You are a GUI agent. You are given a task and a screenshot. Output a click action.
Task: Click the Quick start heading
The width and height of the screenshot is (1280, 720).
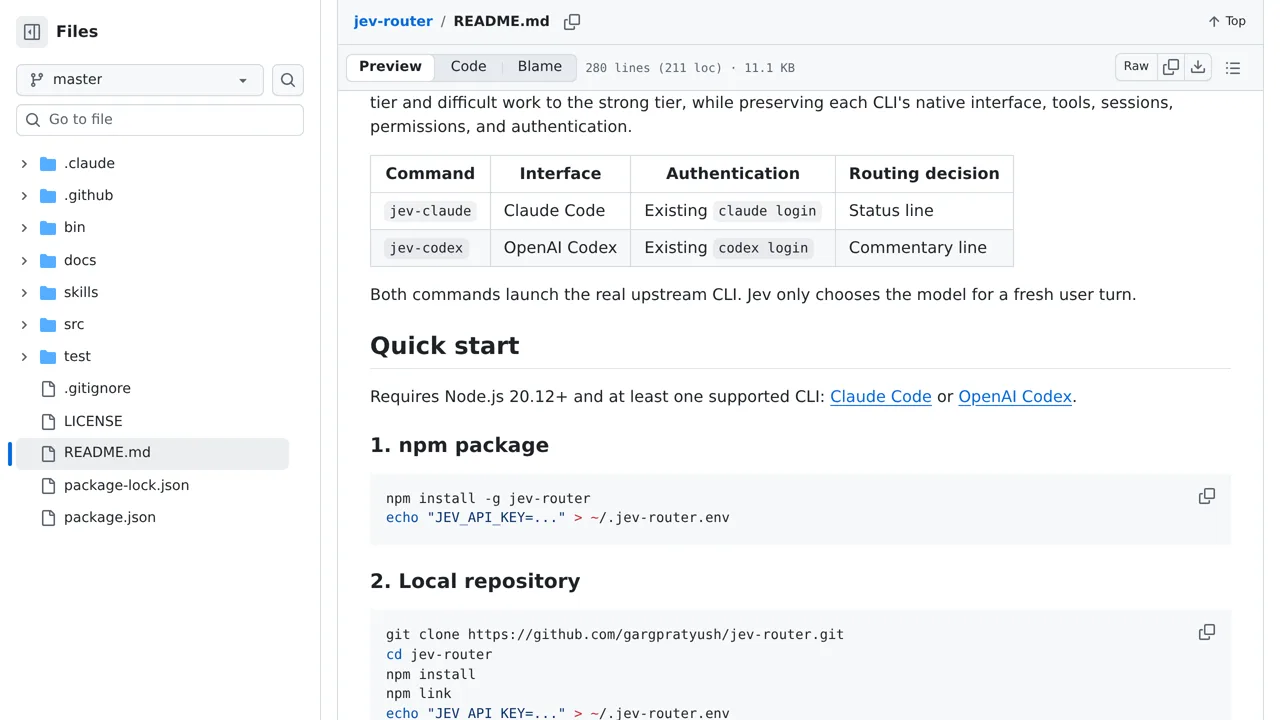pyautogui.click(x=444, y=346)
